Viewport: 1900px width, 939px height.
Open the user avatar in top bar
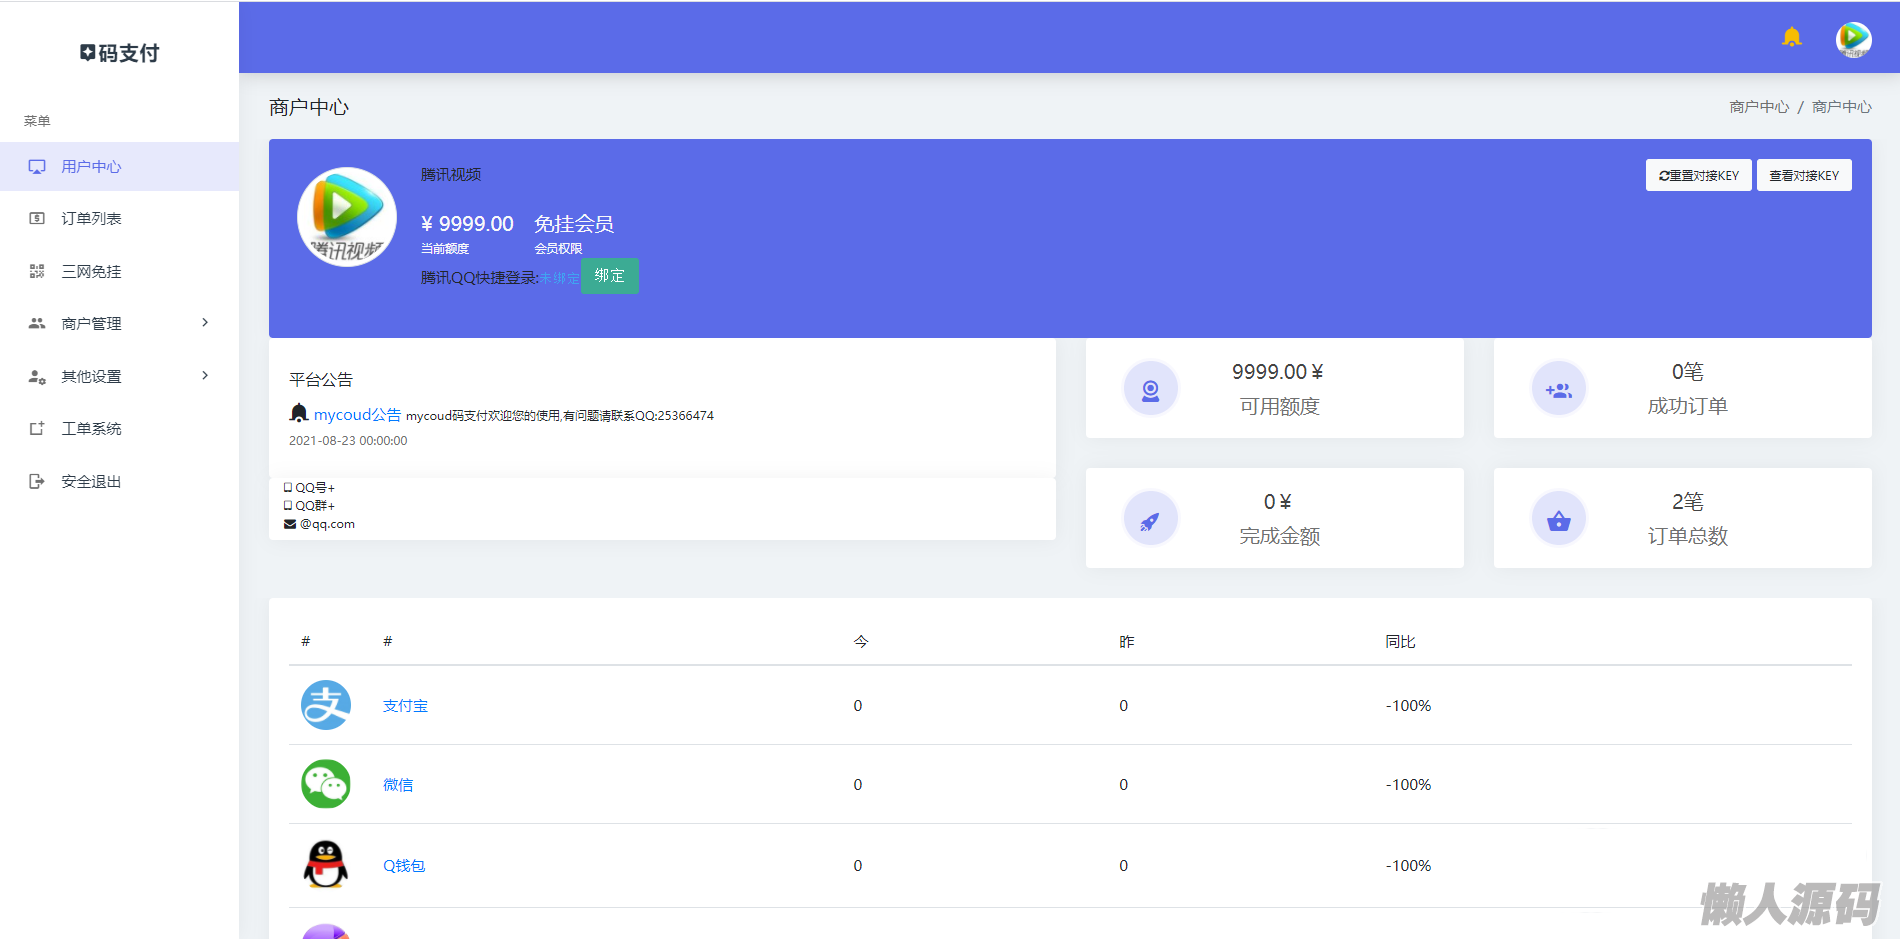pos(1853,39)
